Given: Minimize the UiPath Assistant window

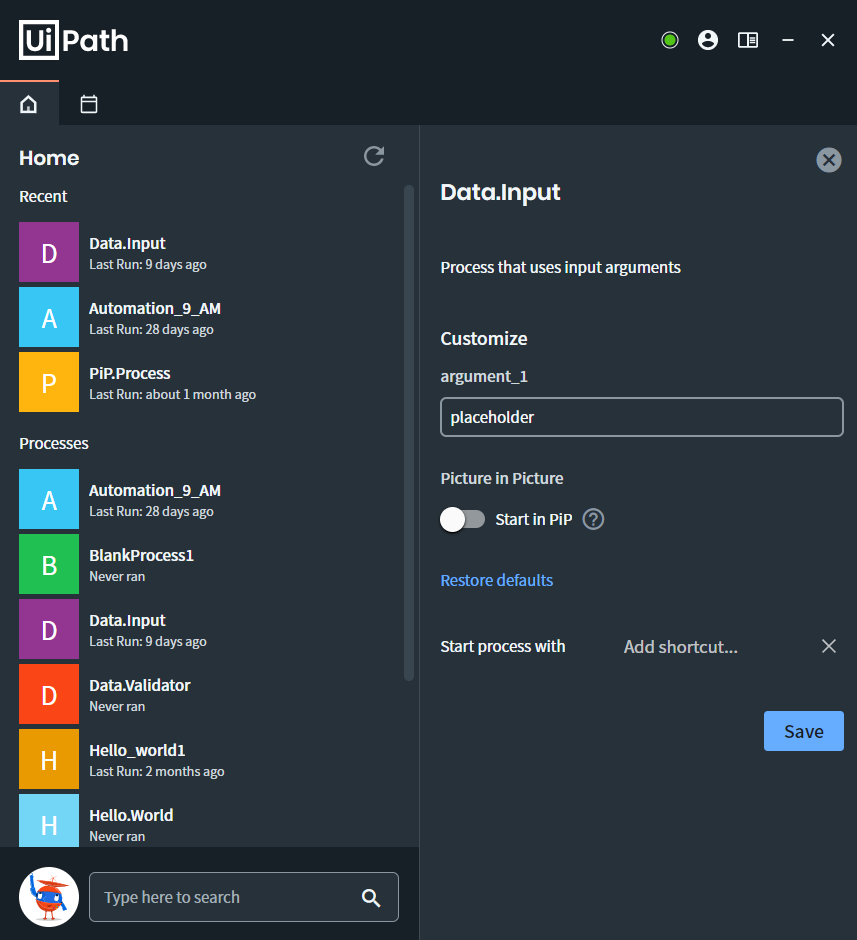Looking at the screenshot, I should tap(788, 40).
